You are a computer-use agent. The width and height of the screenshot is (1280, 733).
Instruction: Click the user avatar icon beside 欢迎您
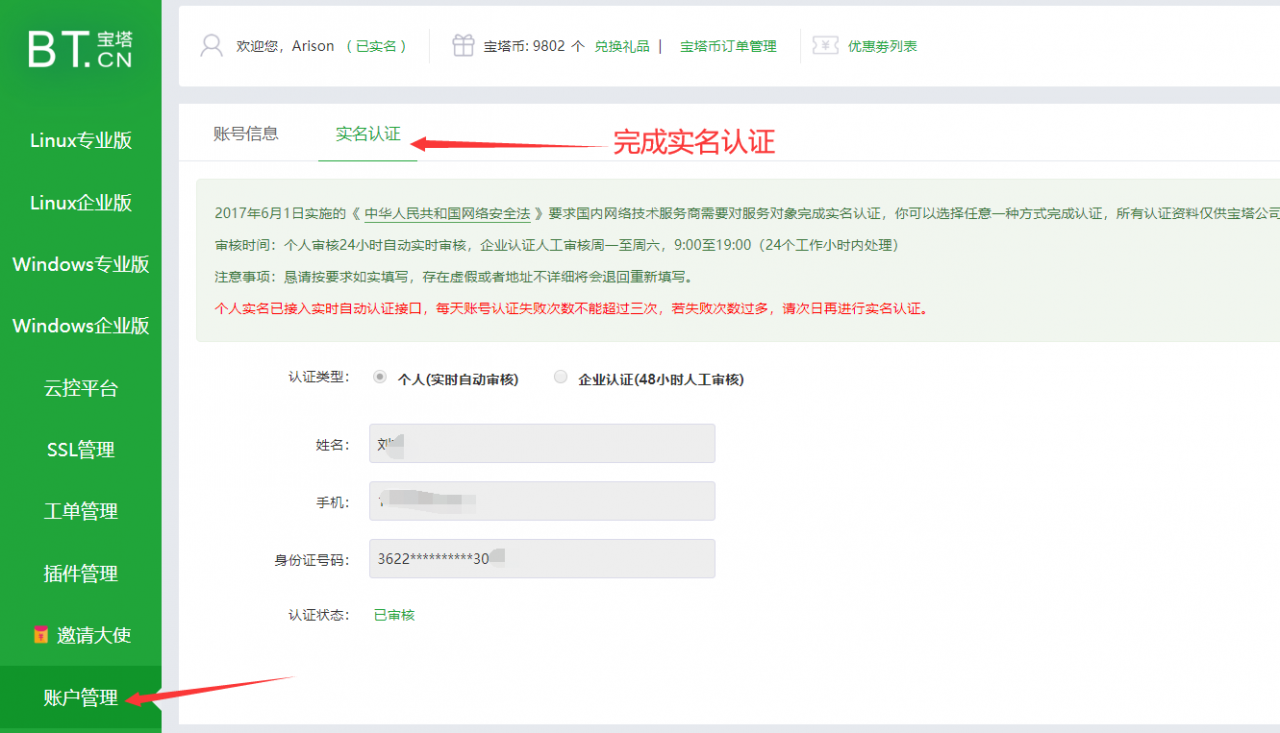(x=211, y=46)
